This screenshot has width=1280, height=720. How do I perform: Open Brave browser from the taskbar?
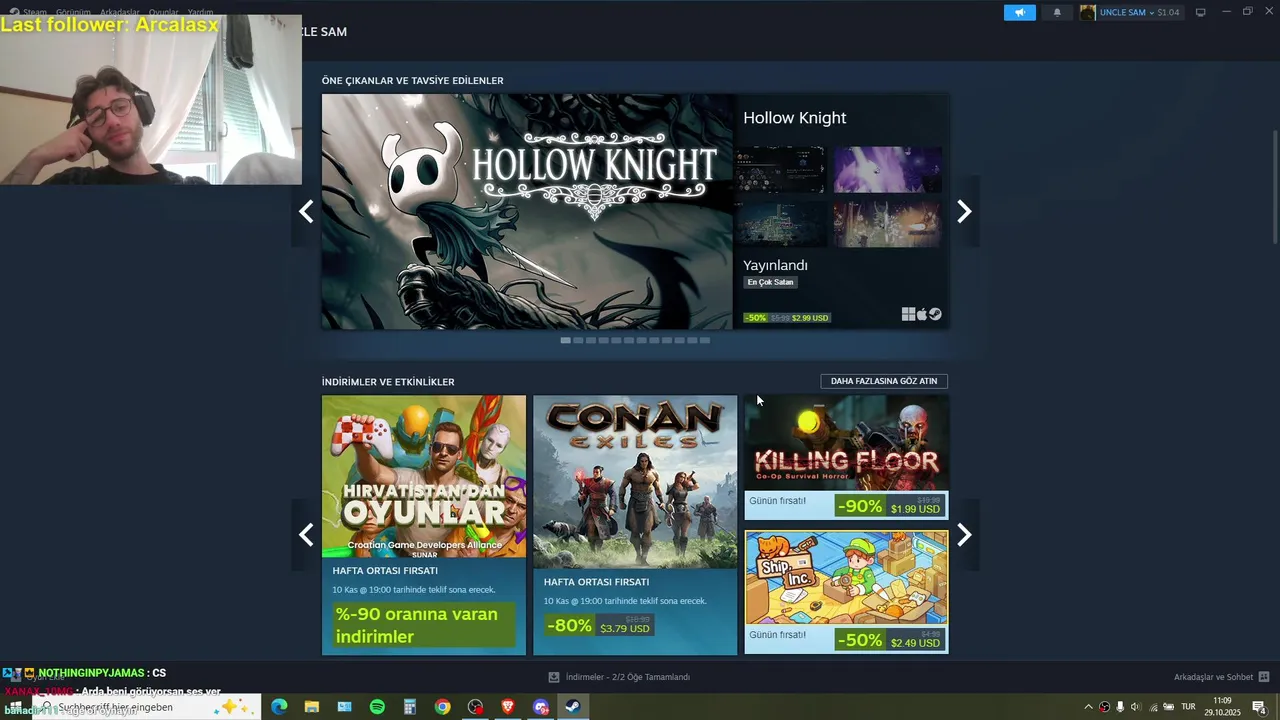[508, 707]
